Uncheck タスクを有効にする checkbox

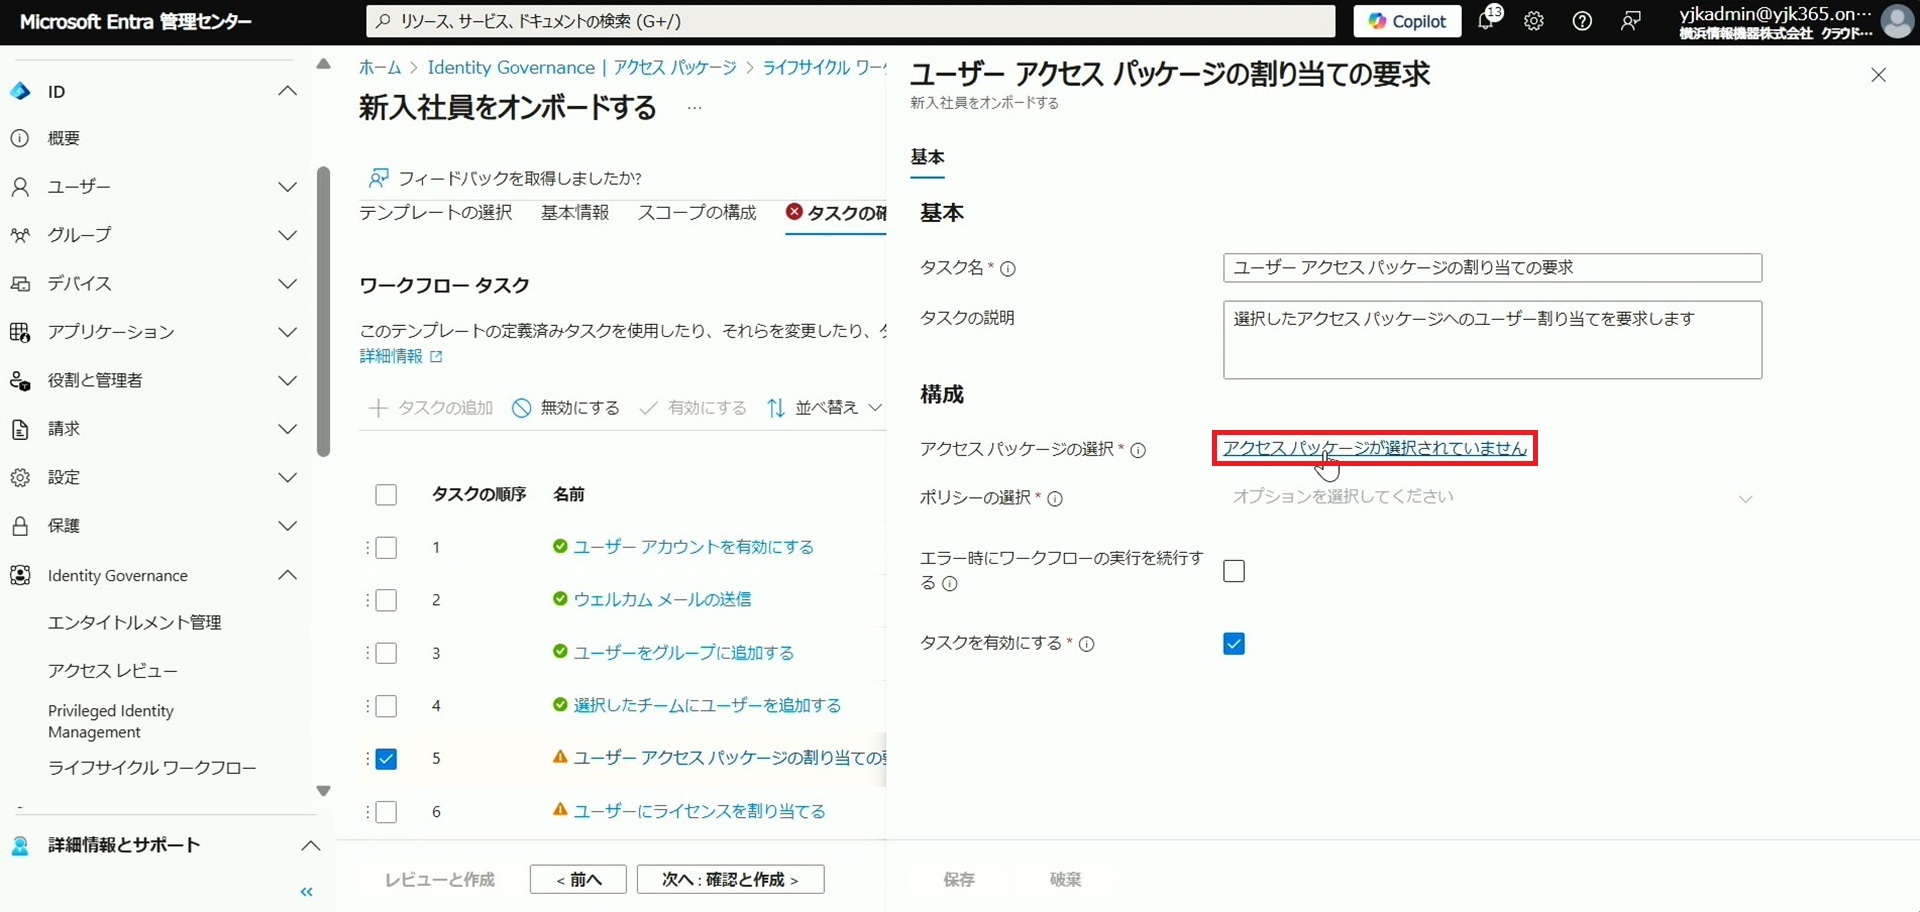[1234, 644]
